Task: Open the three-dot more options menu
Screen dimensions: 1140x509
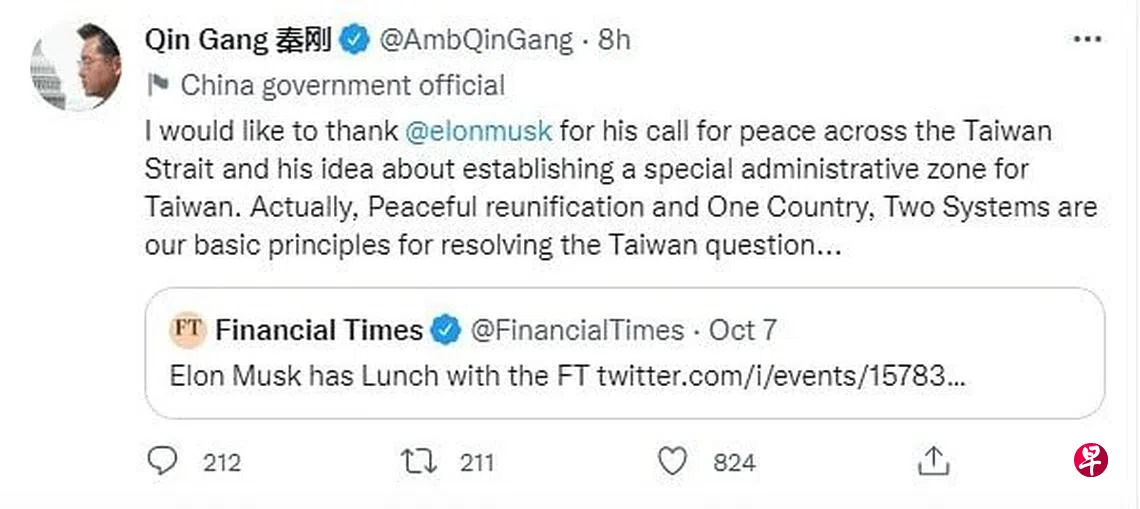Action: pos(1087,39)
